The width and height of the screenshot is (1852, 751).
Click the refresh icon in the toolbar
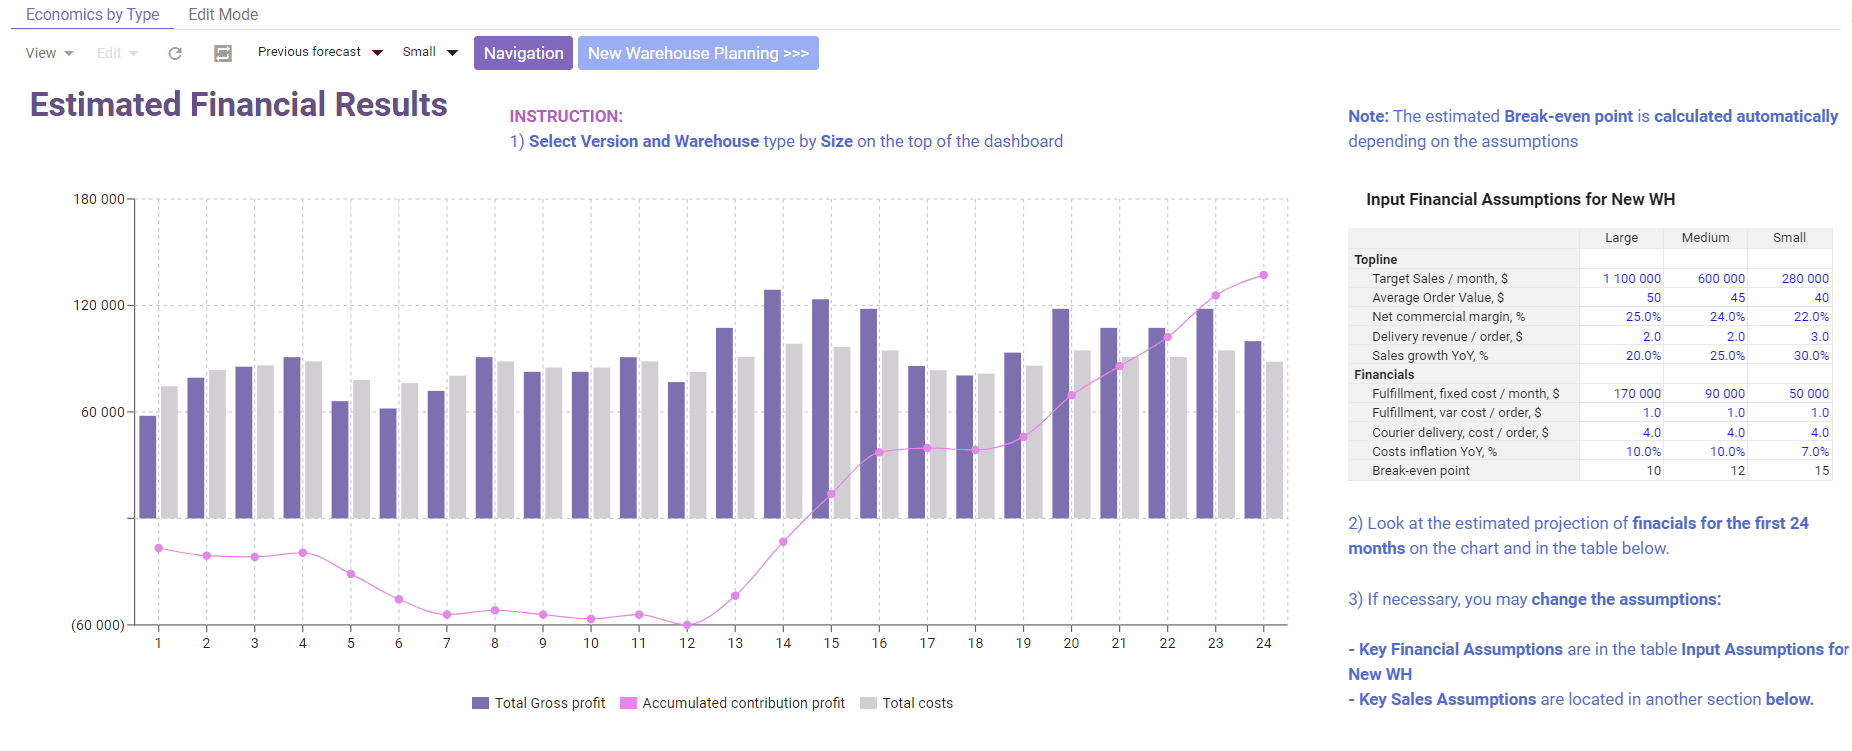coord(175,54)
